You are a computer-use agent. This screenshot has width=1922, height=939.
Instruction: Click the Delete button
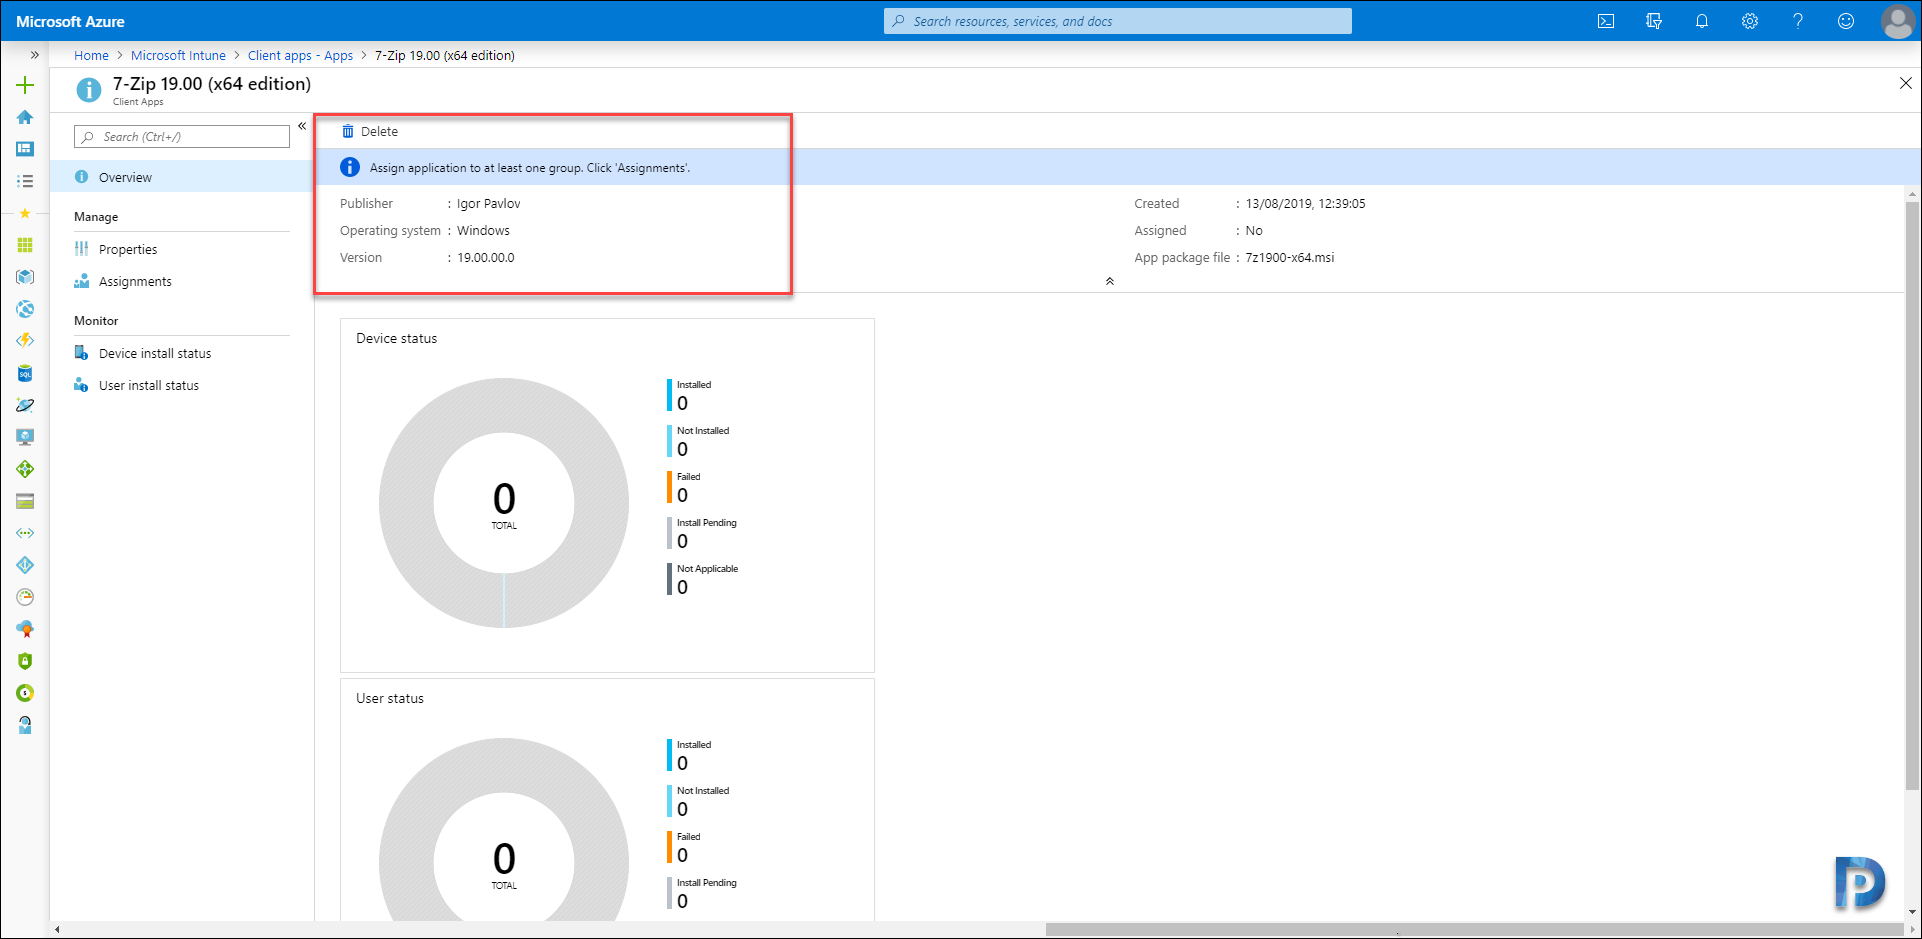(370, 131)
